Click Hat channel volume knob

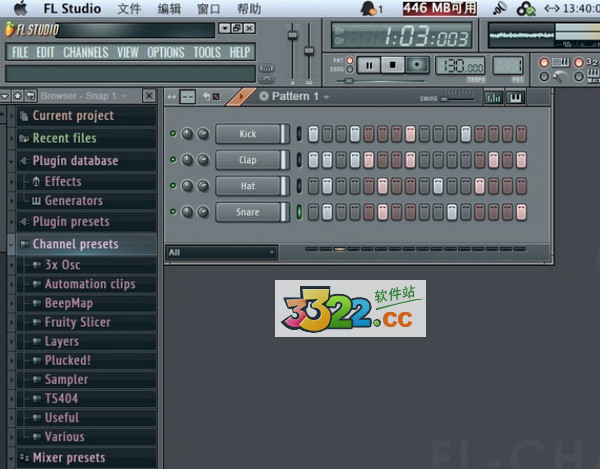pyautogui.click(x=203, y=186)
